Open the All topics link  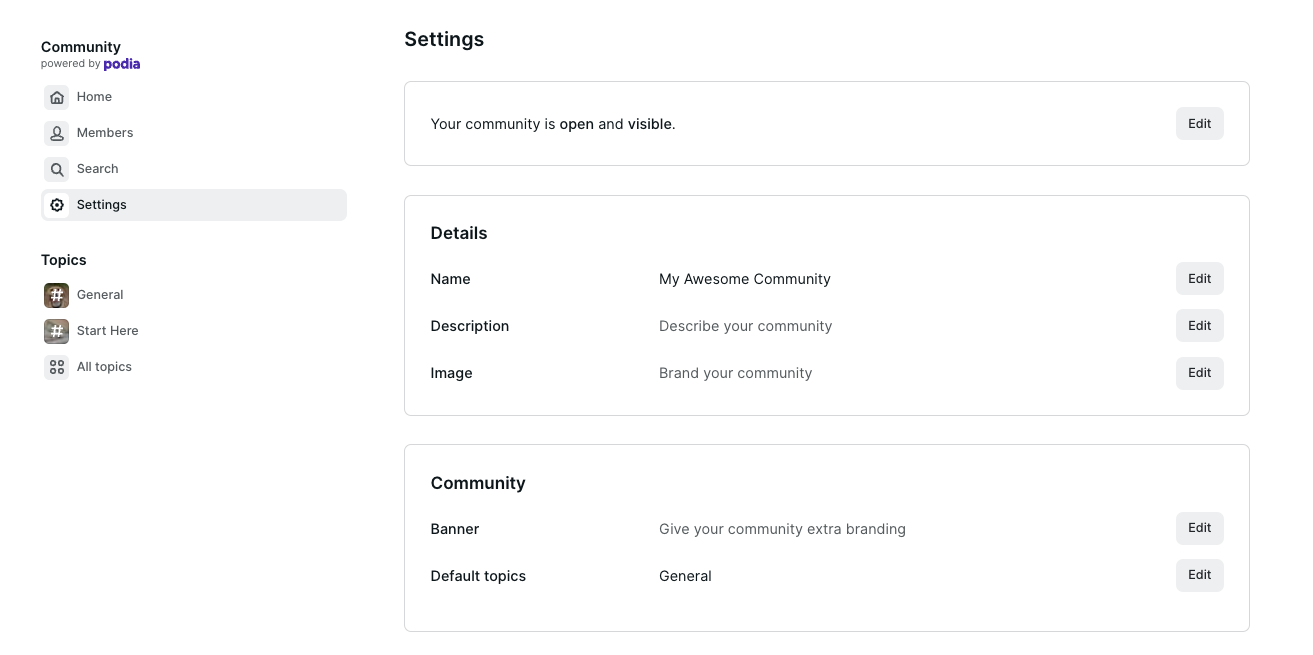[x=104, y=367]
